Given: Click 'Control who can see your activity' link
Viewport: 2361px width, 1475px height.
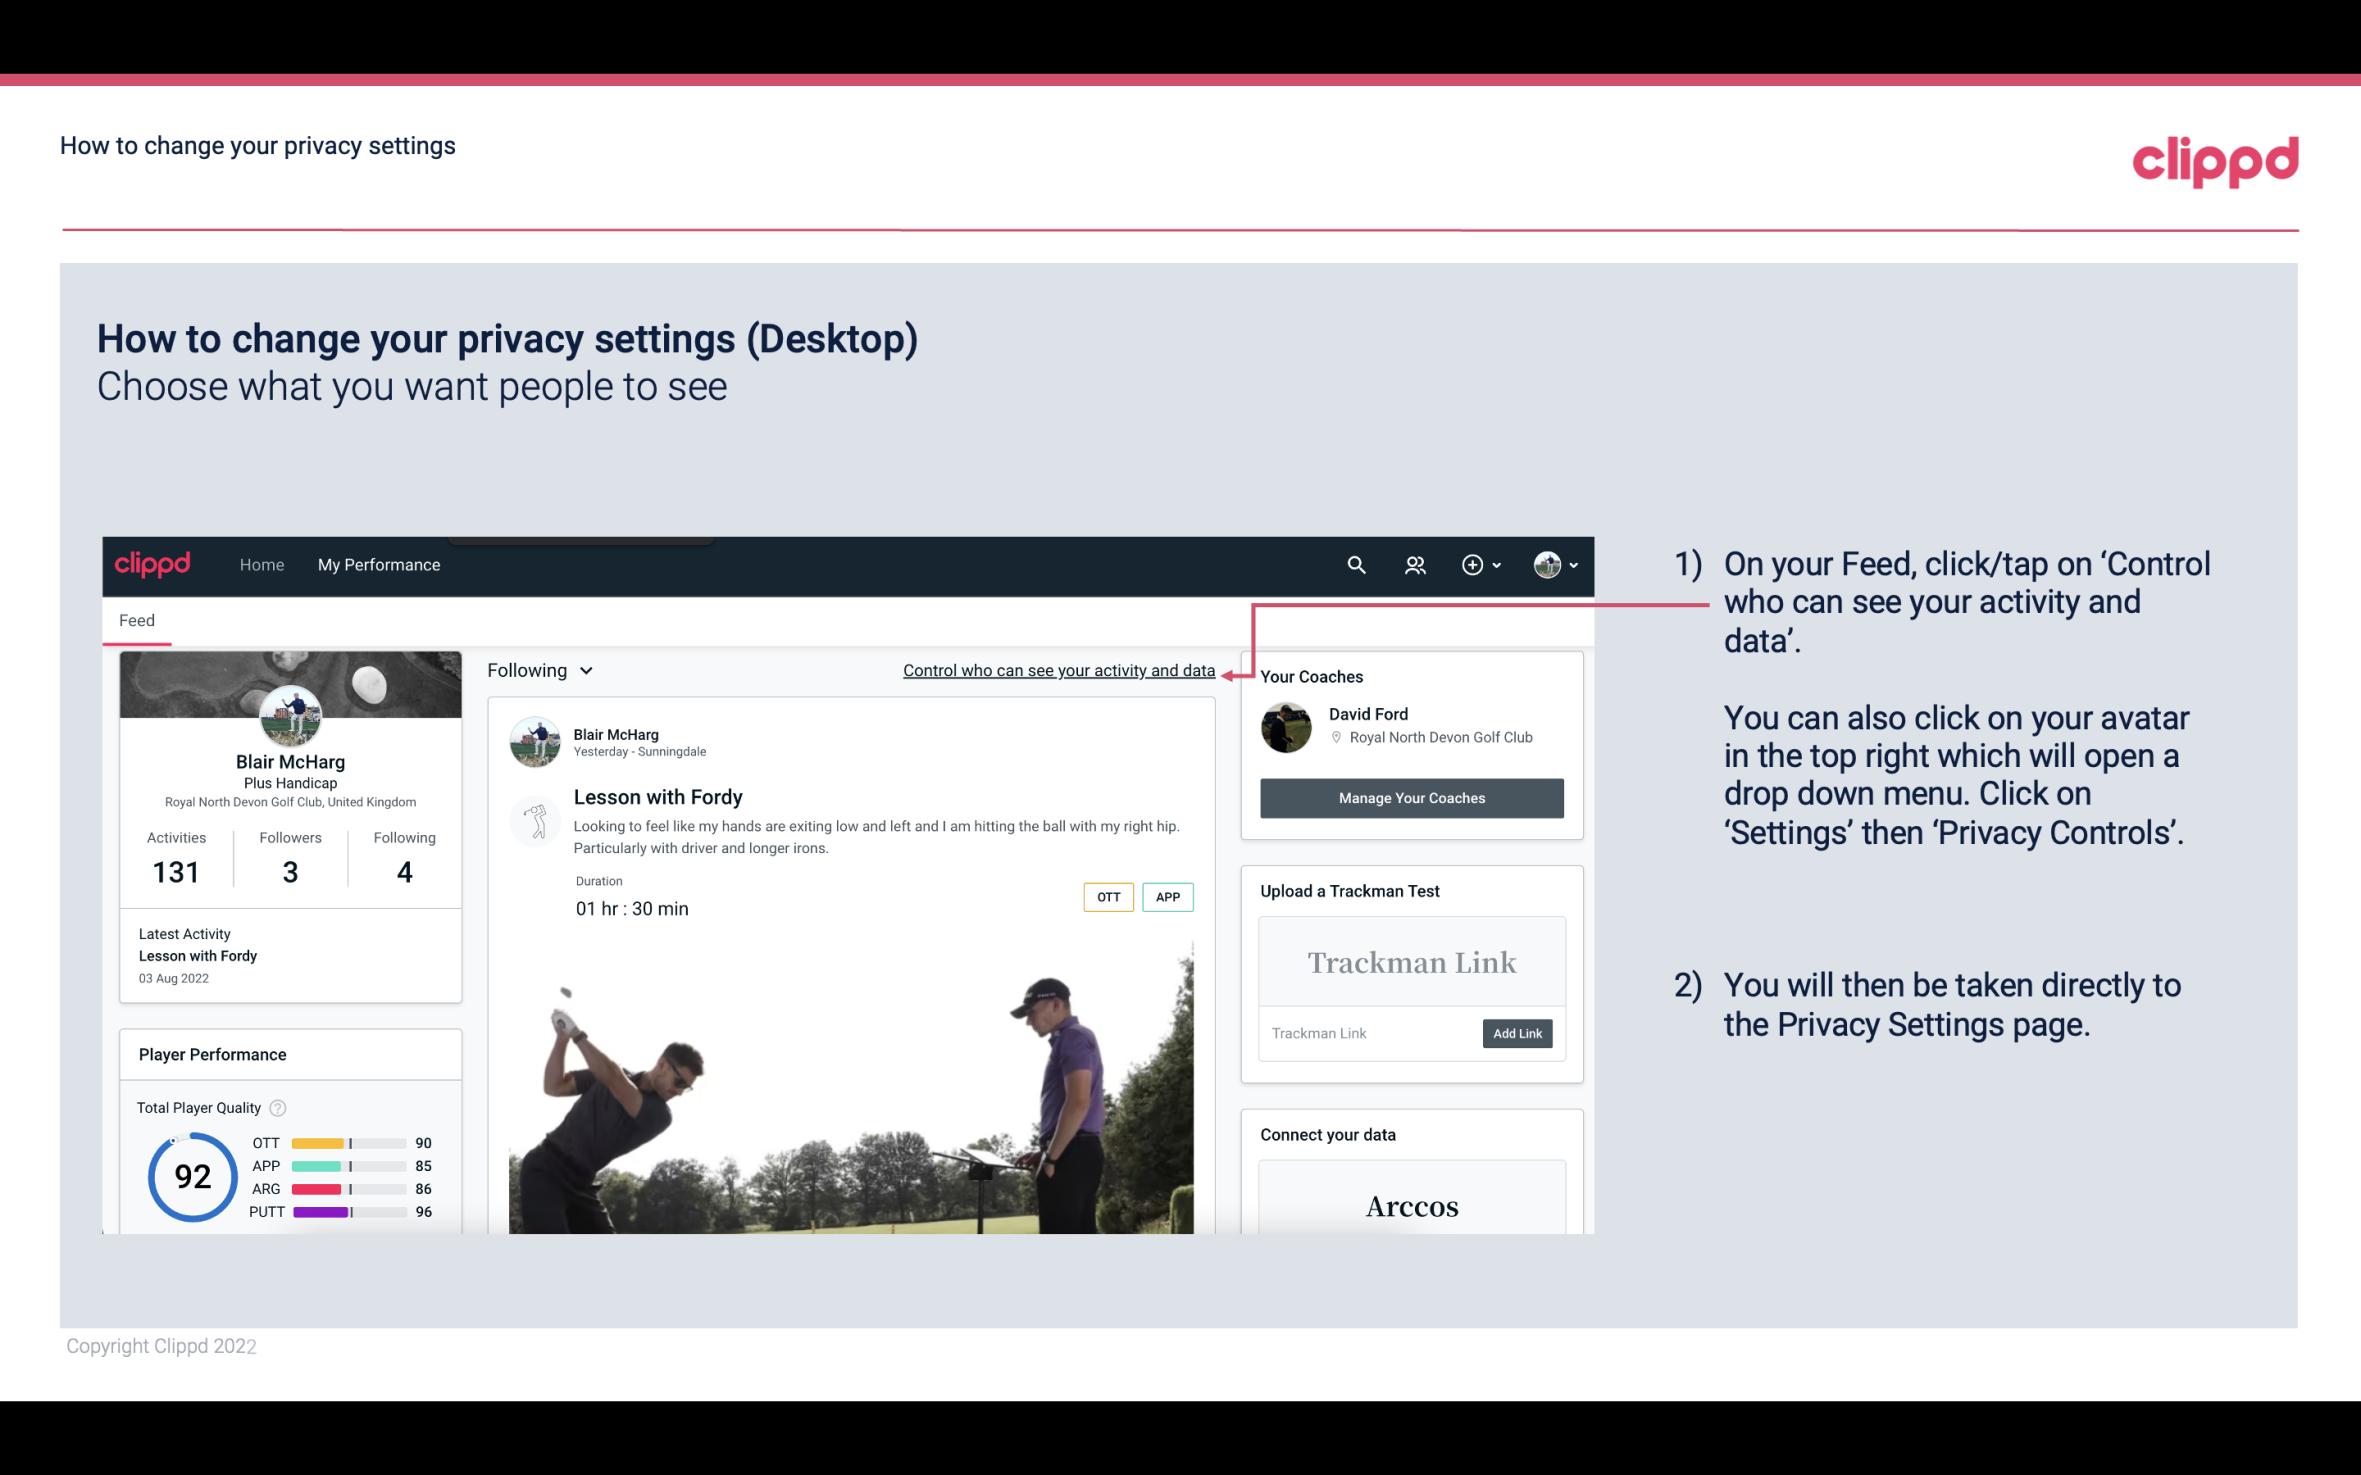Looking at the screenshot, I should pos(1058,670).
